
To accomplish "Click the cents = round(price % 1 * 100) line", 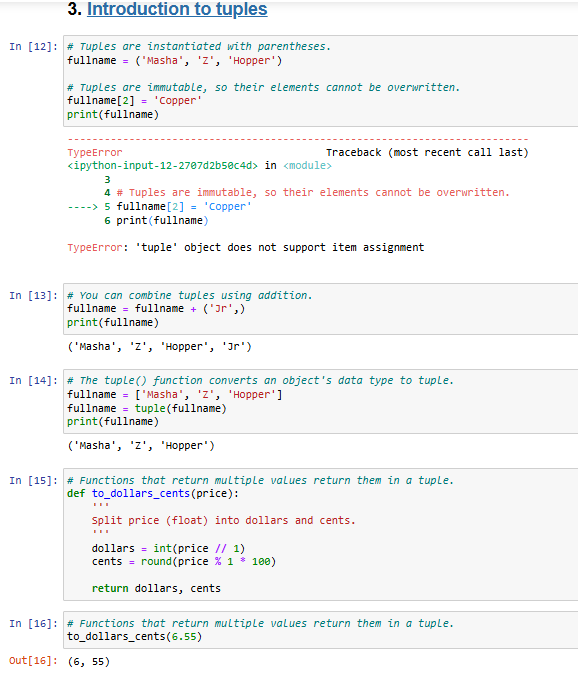I will pyautogui.click(x=184, y=562).
